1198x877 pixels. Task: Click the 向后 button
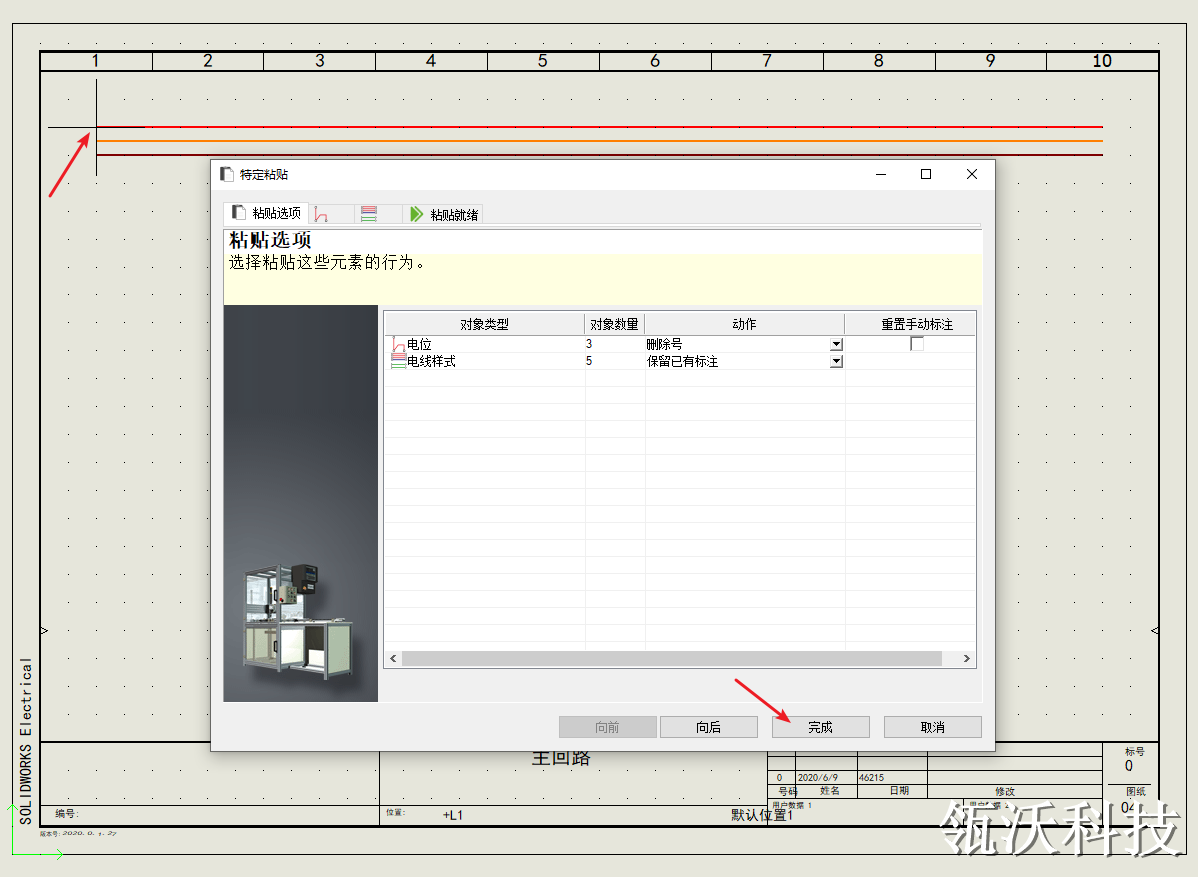click(709, 727)
